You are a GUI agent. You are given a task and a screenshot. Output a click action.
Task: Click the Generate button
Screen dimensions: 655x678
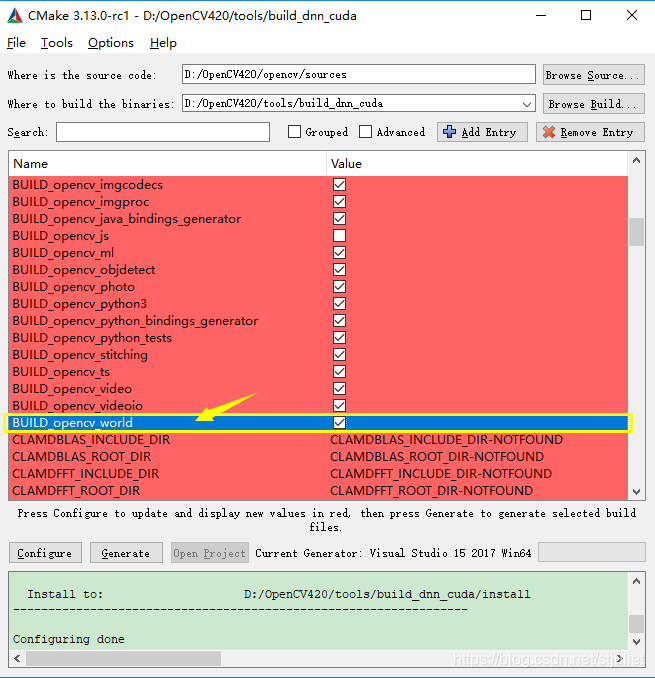(x=126, y=553)
